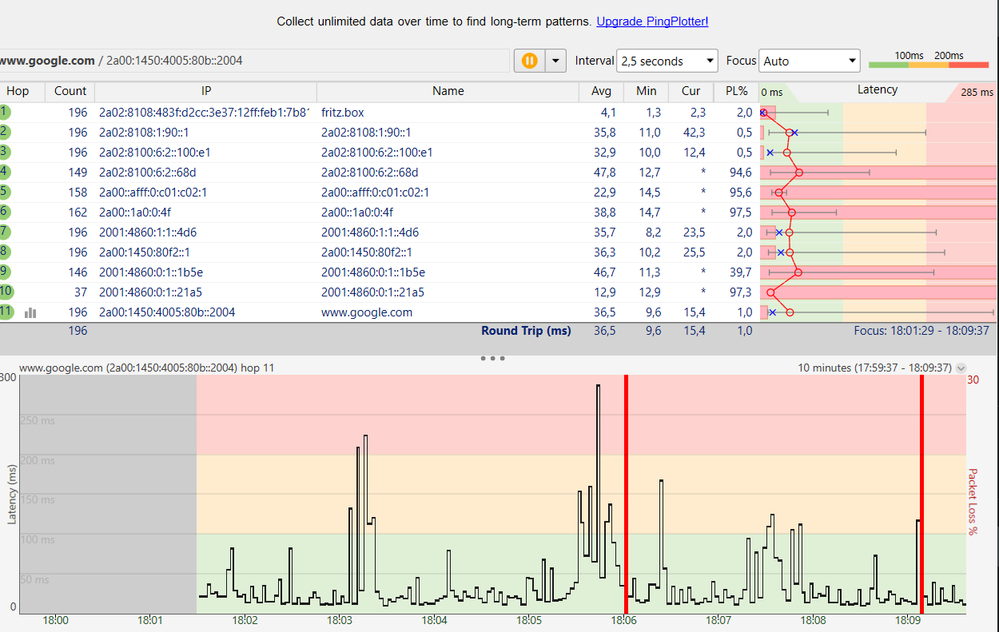Expand the Focus Auto dropdown
The width and height of the screenshot is (999, 632).
point(809,61)
